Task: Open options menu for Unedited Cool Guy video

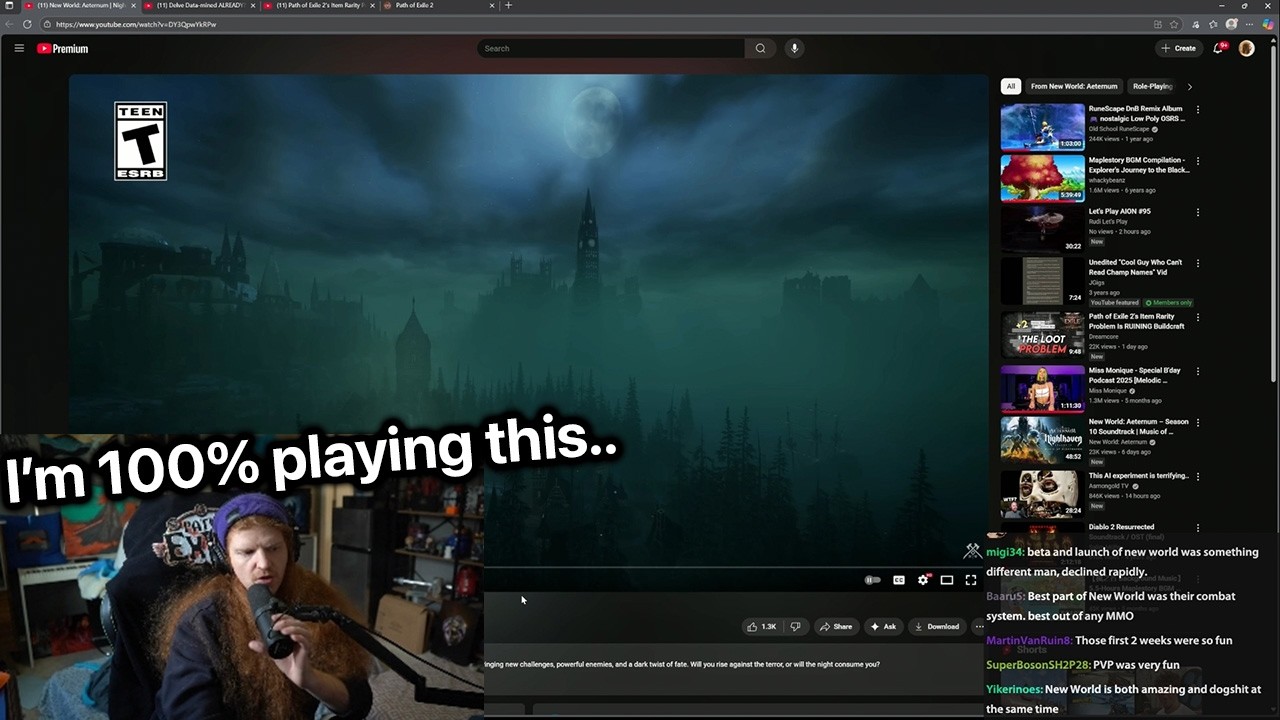Action: tap(1198, 263)
